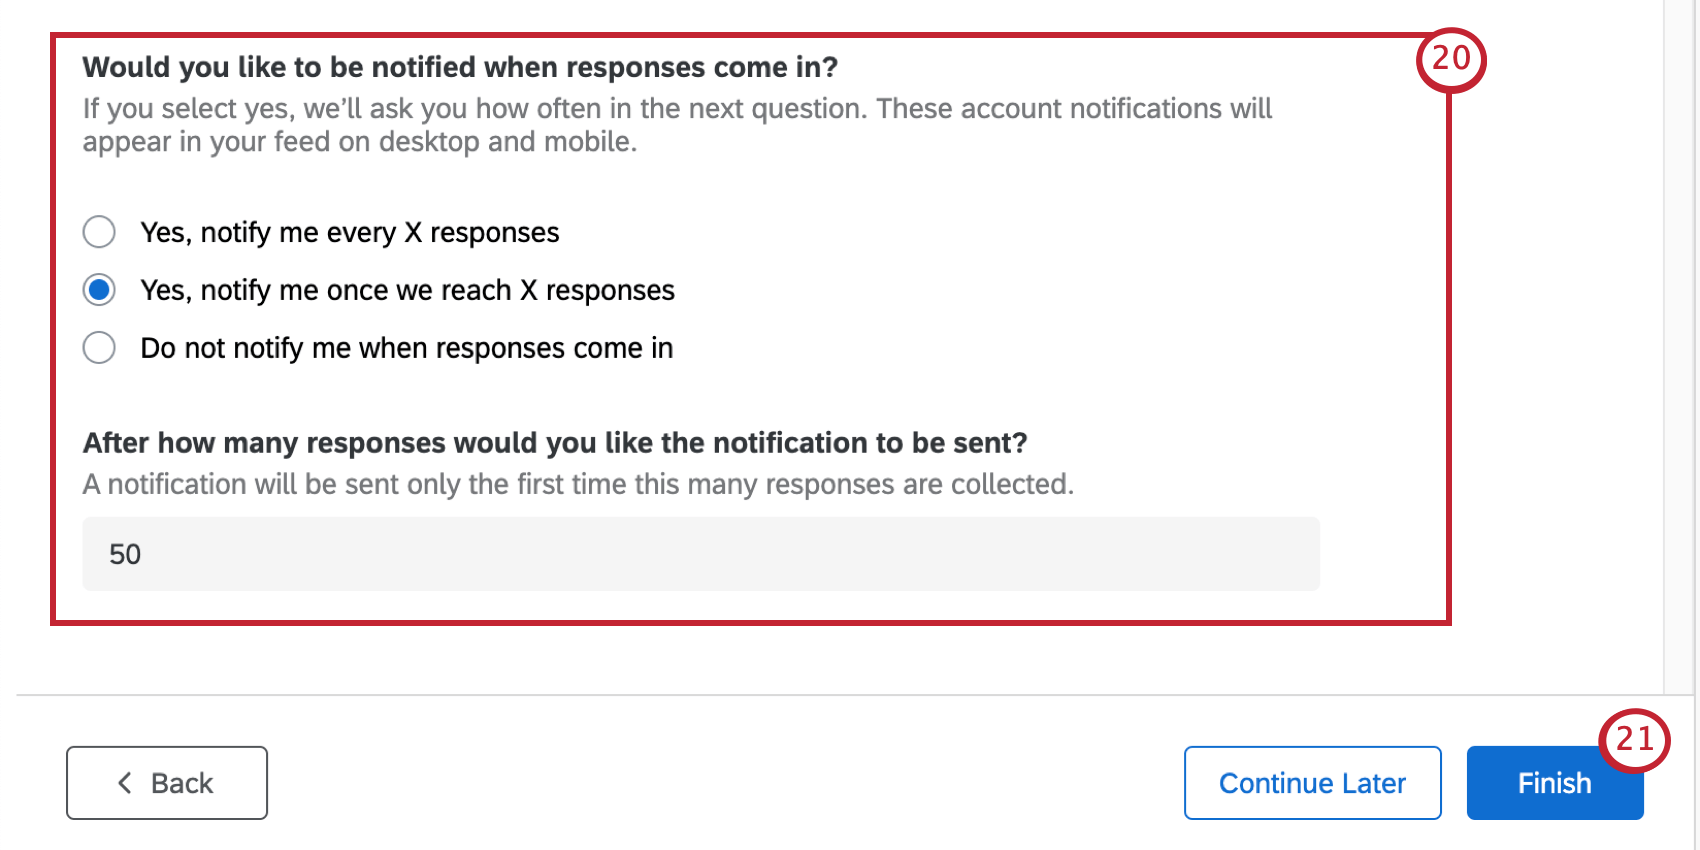Click the heading "Would you like to be notified"

pos(460,67)
